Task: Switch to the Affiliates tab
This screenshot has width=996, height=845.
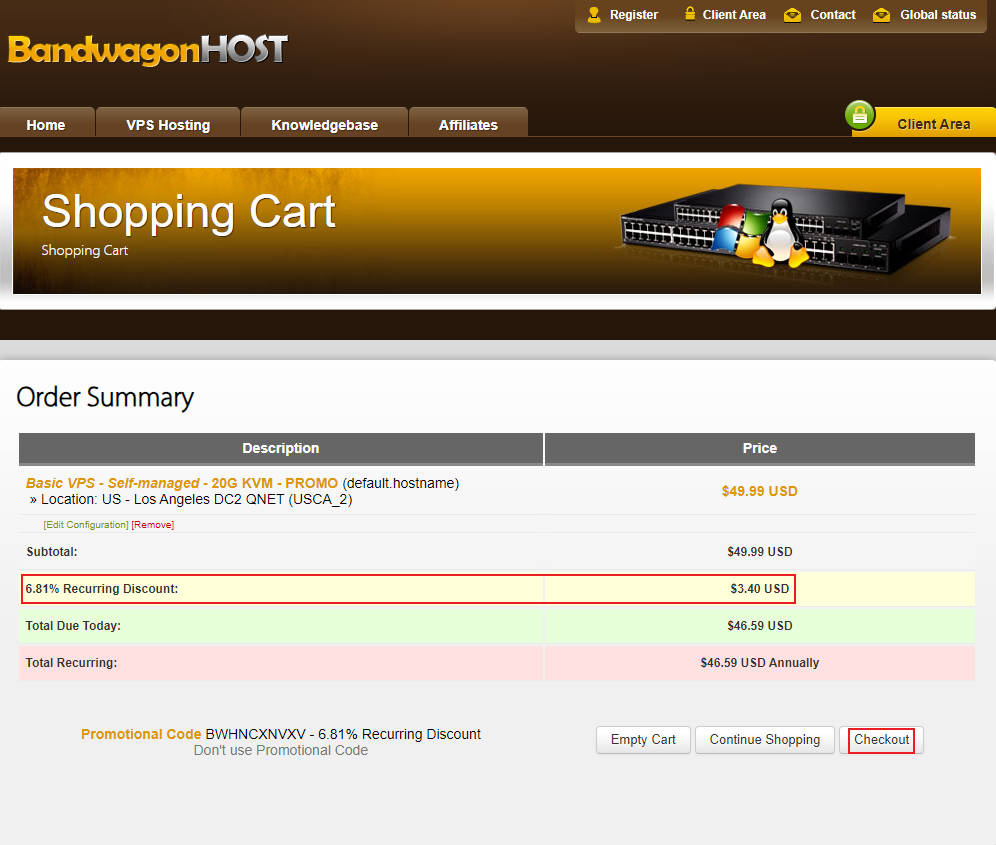Action: point(468,125)
